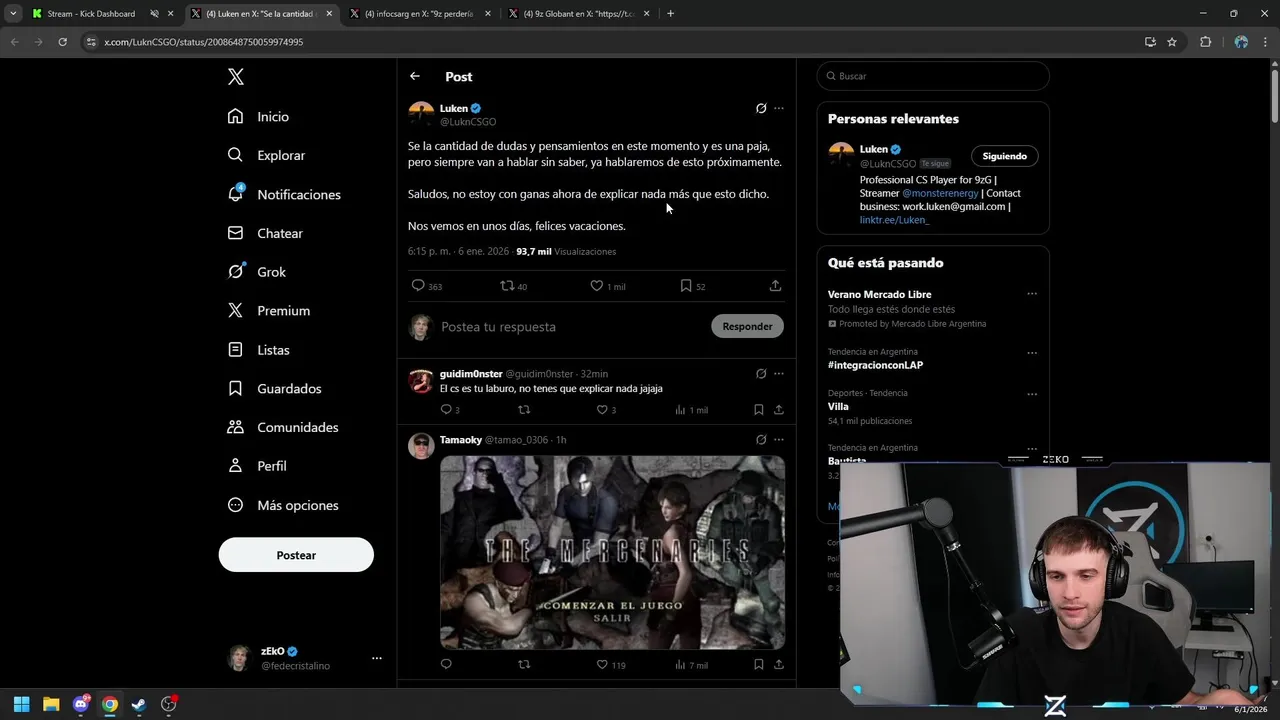The height and width of the screenshot is (720, 1280).
Task: Share guidim0nster's reply
Action: pos(779,410)
